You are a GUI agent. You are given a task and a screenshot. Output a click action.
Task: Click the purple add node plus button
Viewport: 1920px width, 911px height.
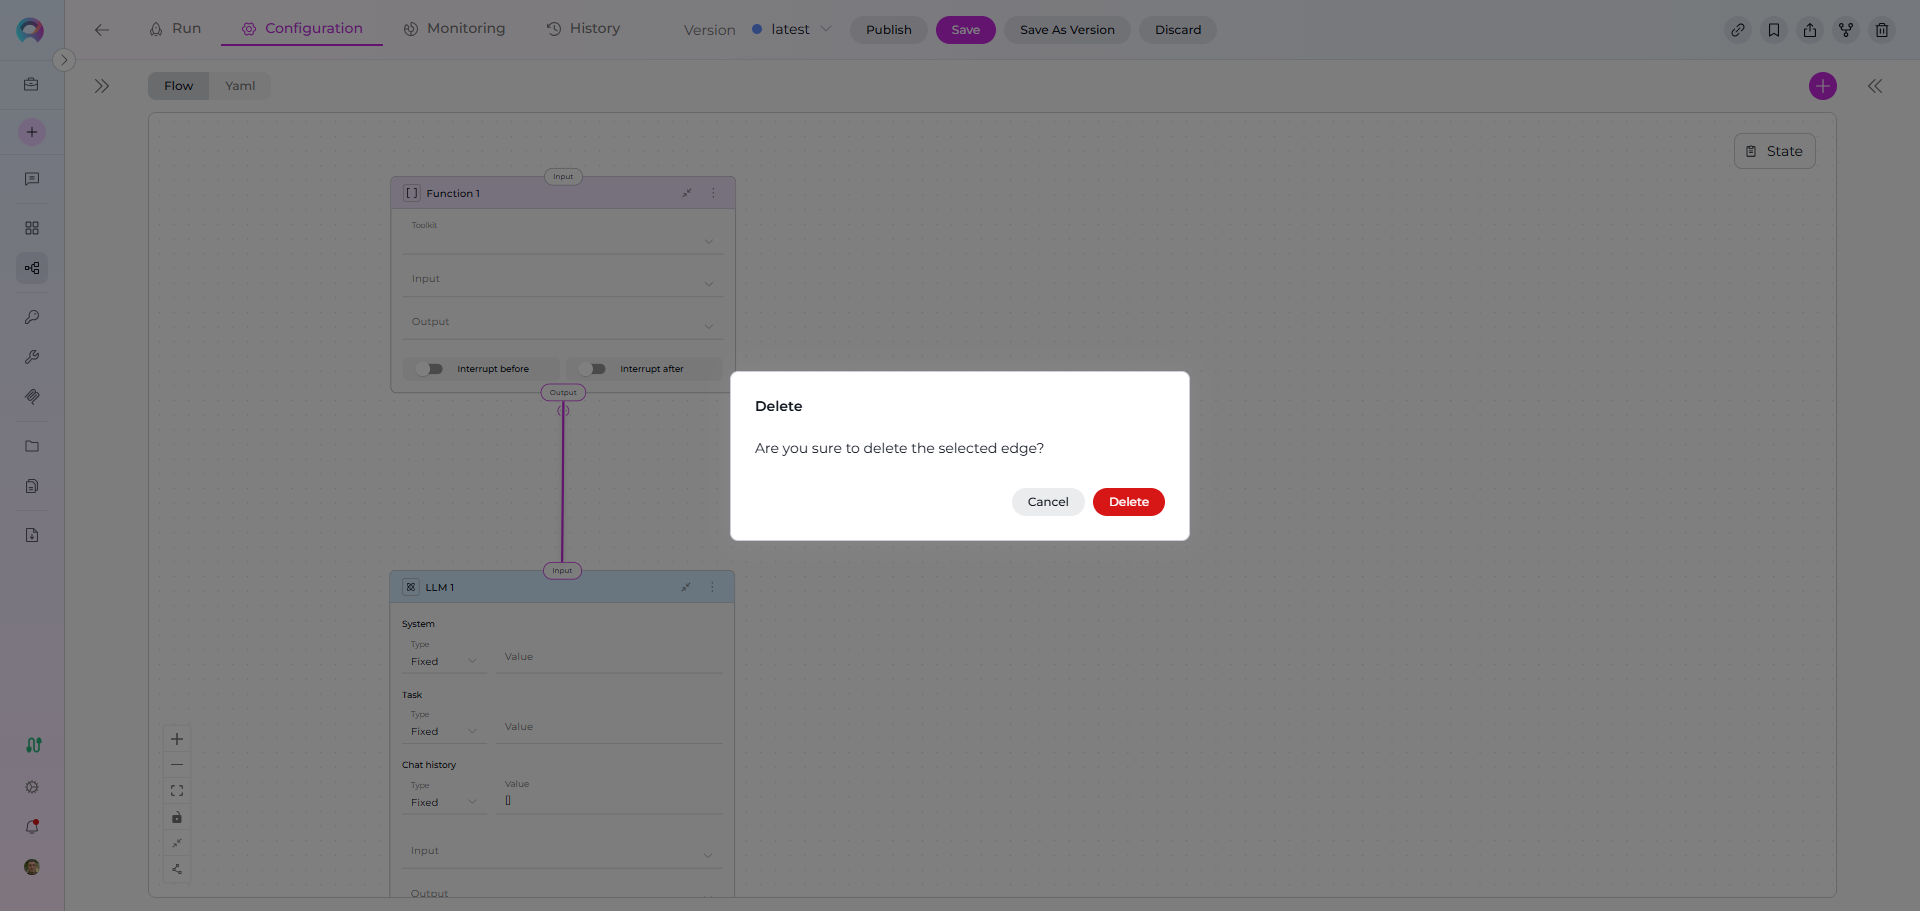1822,86
